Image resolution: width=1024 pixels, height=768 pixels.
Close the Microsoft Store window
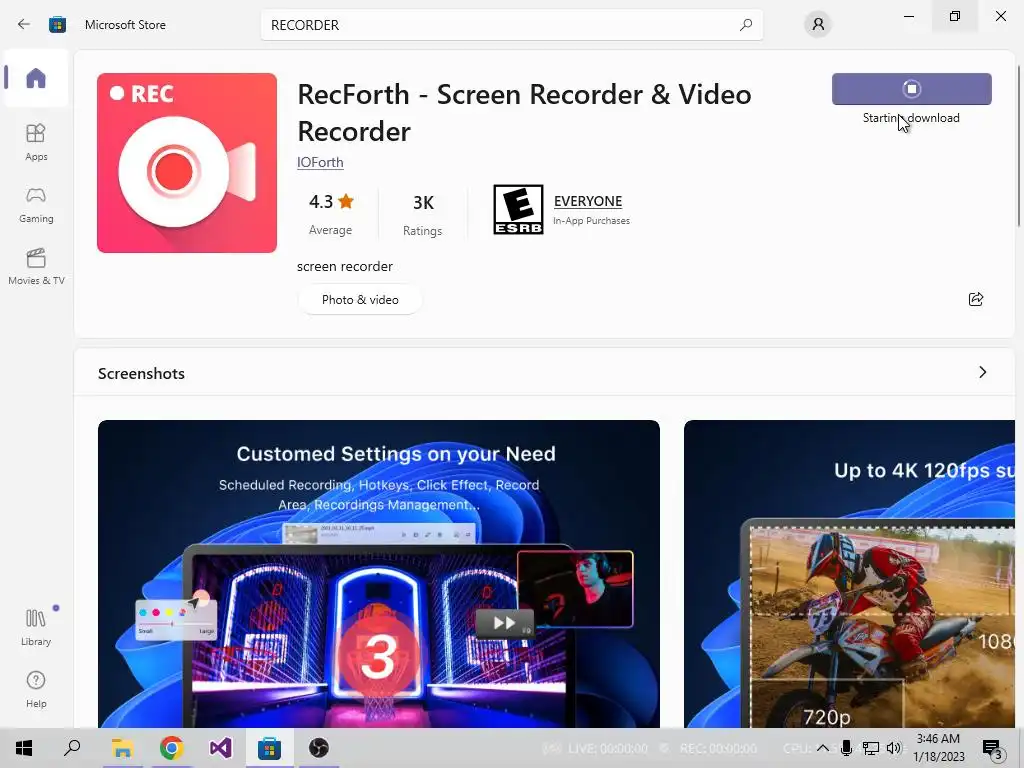tap(1000, 16)
